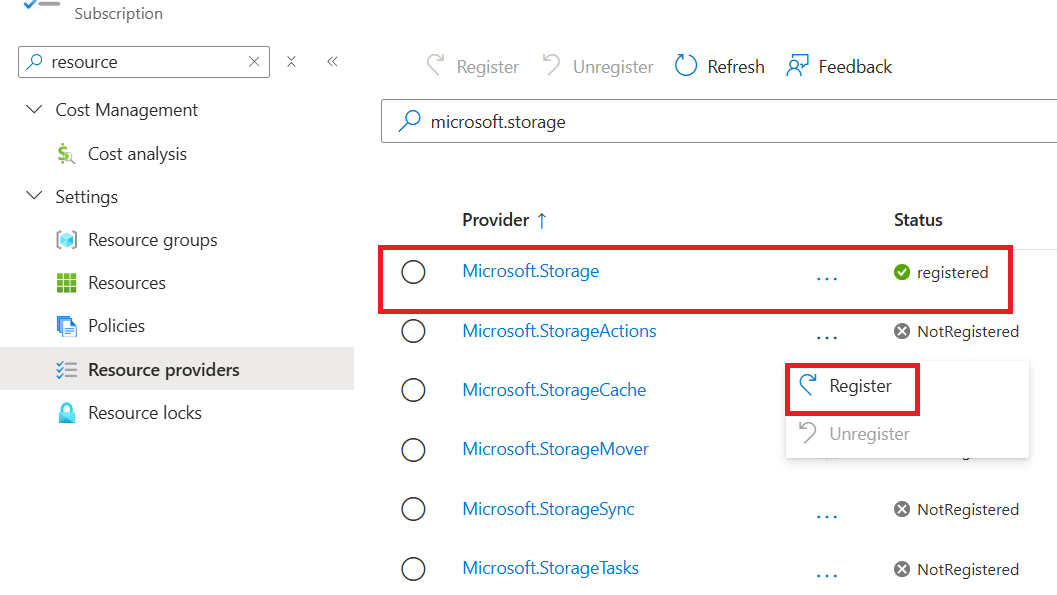Click the Policies document icon
The image size is (1057, 595).
[x=66, y=326]
